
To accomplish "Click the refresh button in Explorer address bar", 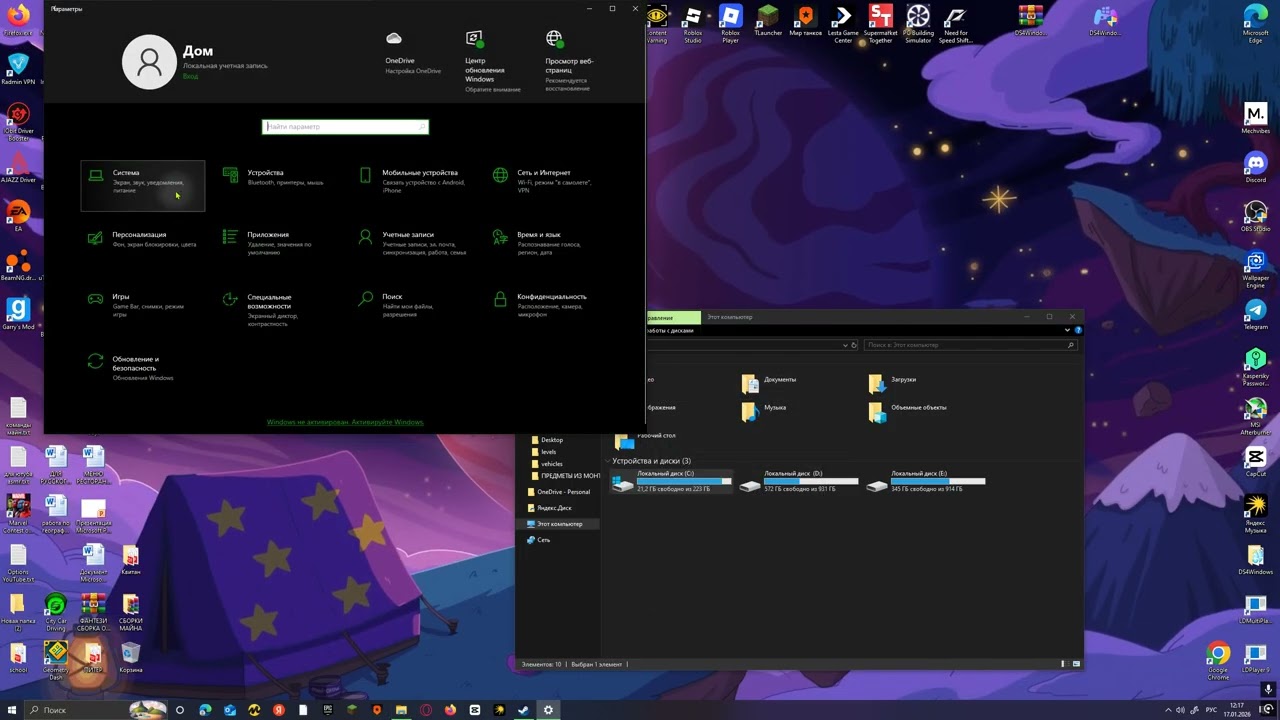I will 854,345.
